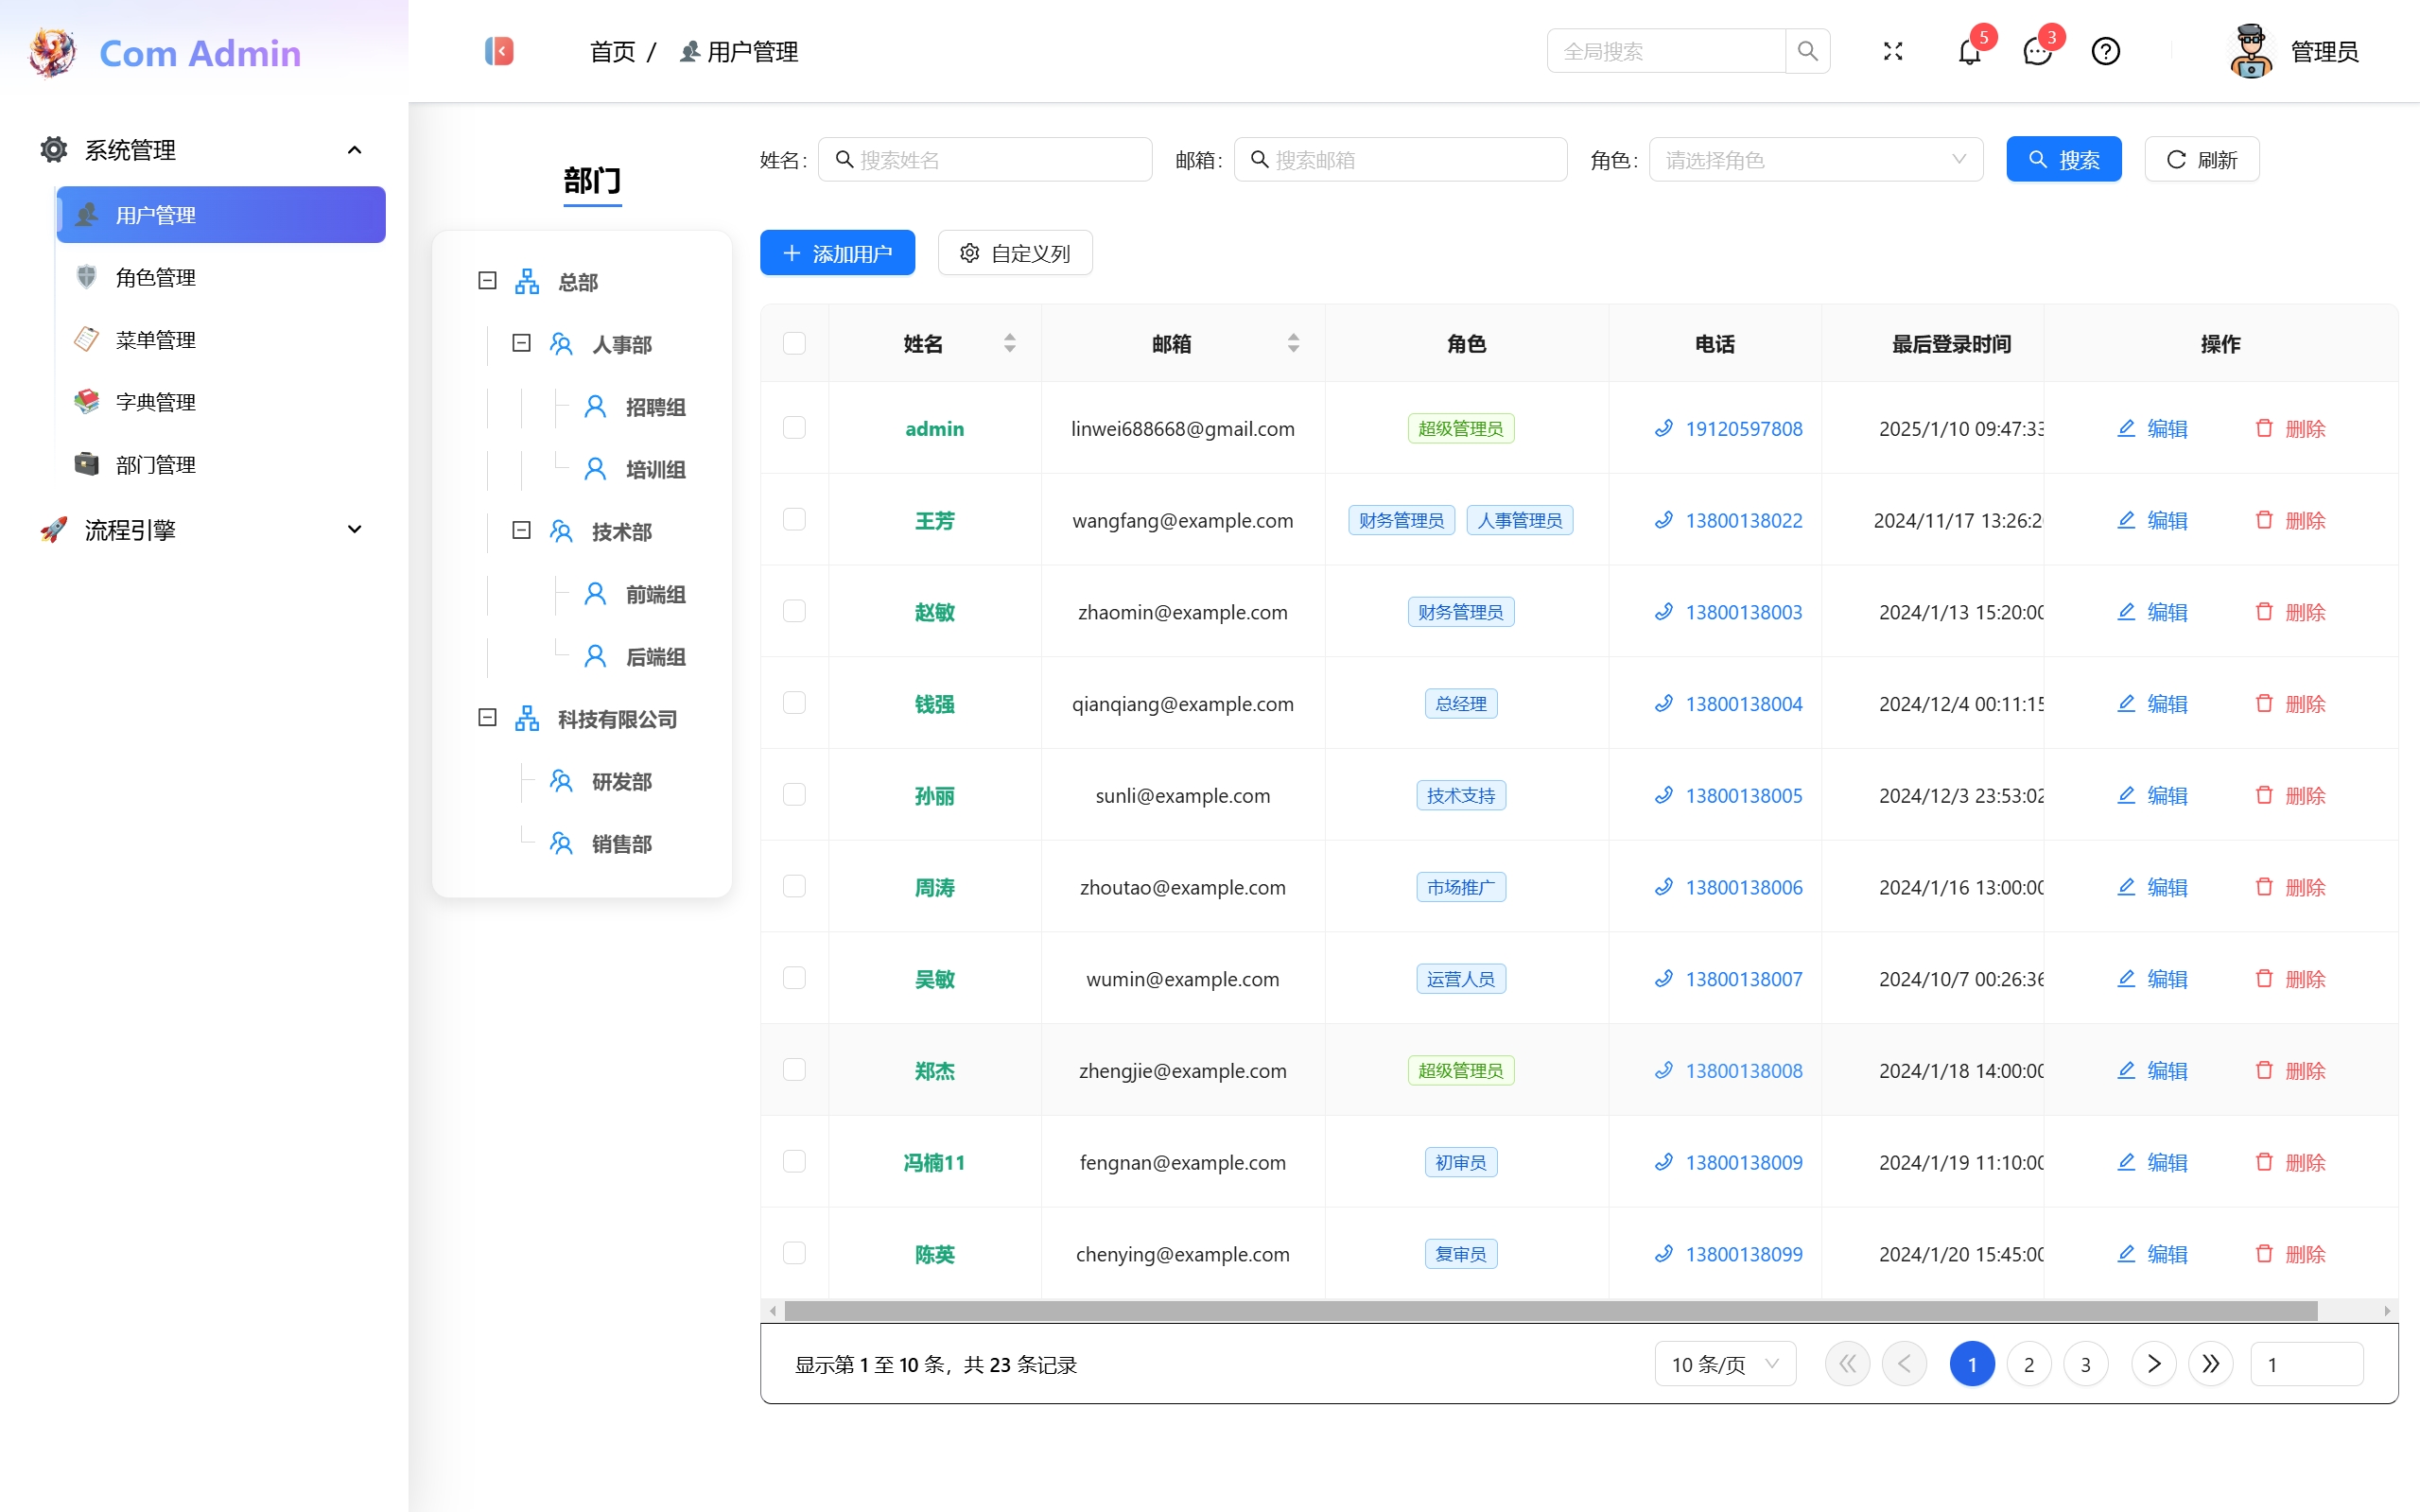Open the 10 条/页 page size dropdown
The height and width of the screenshot is (1512, 2420).
[1724, 1363]
